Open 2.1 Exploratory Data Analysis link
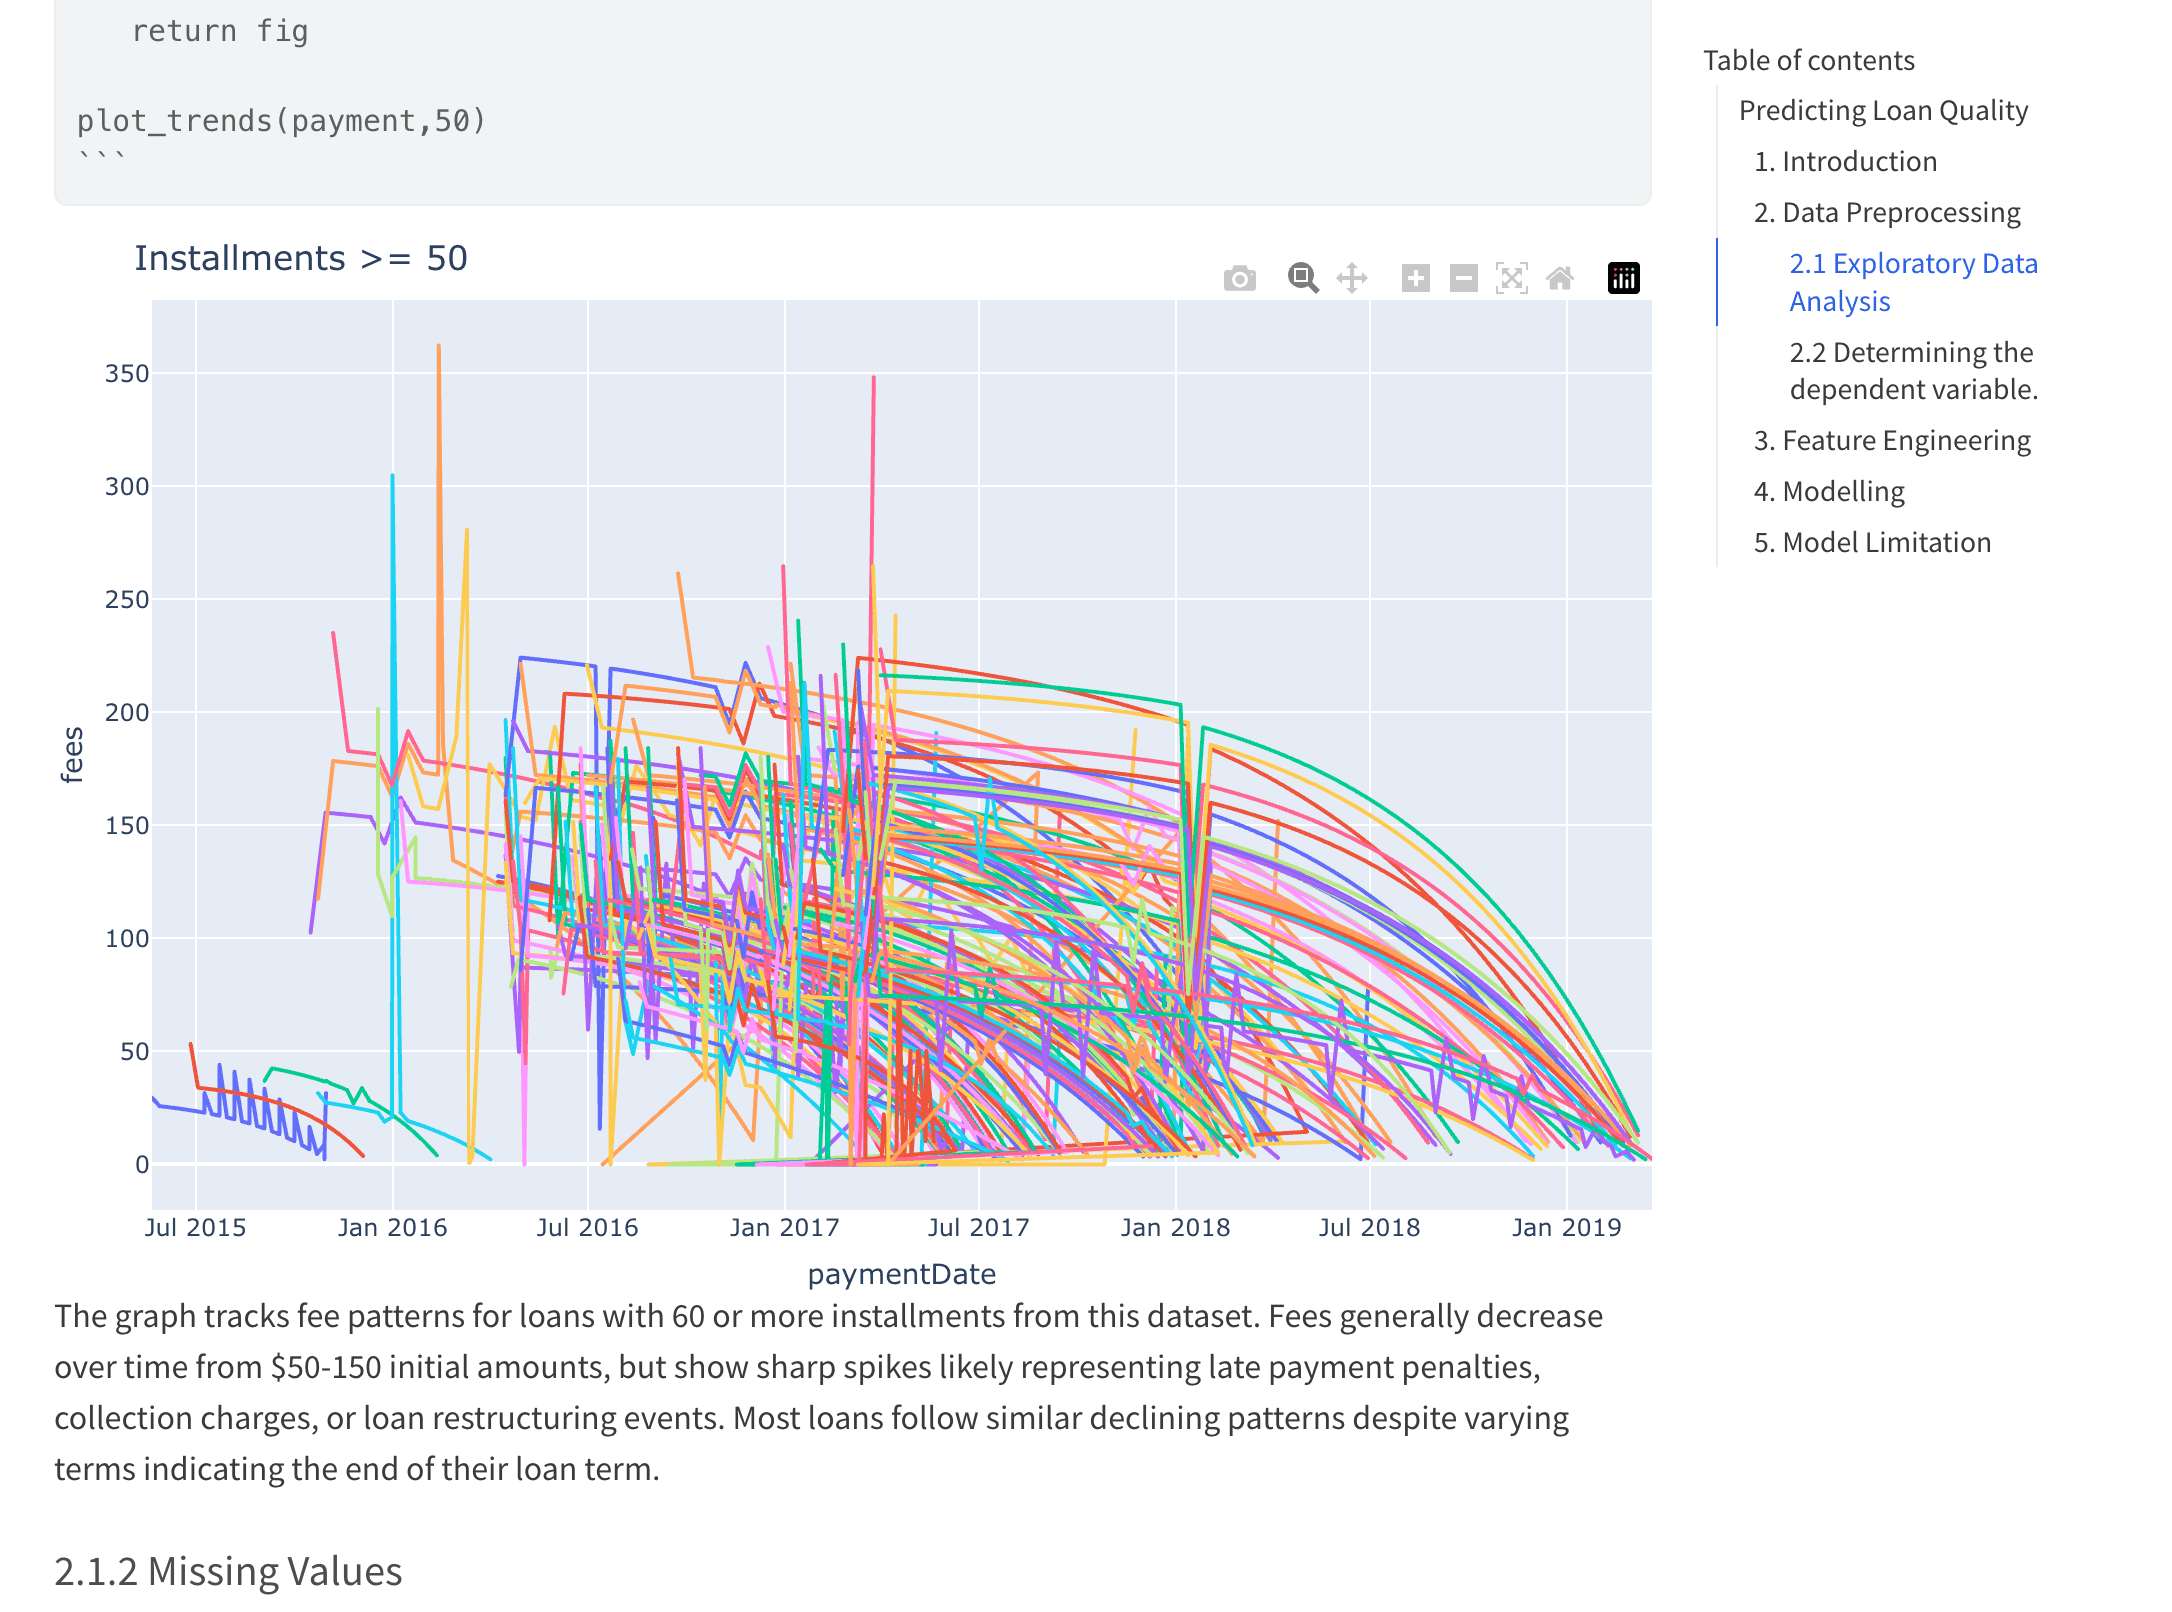The image size is (2172, 1612). tap(1913, 282)
